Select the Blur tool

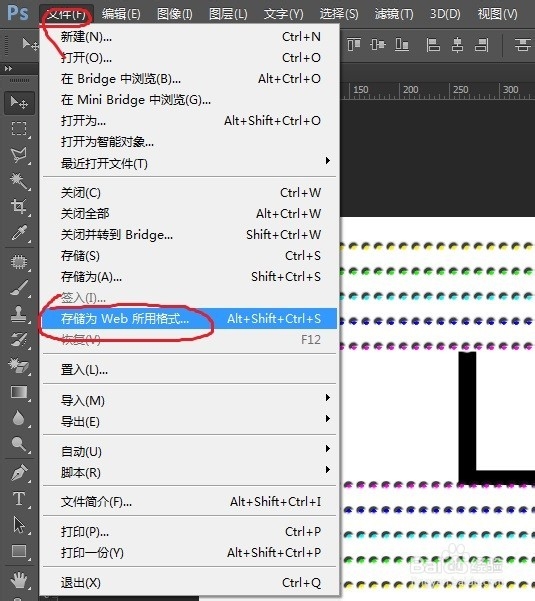point(19,418)
